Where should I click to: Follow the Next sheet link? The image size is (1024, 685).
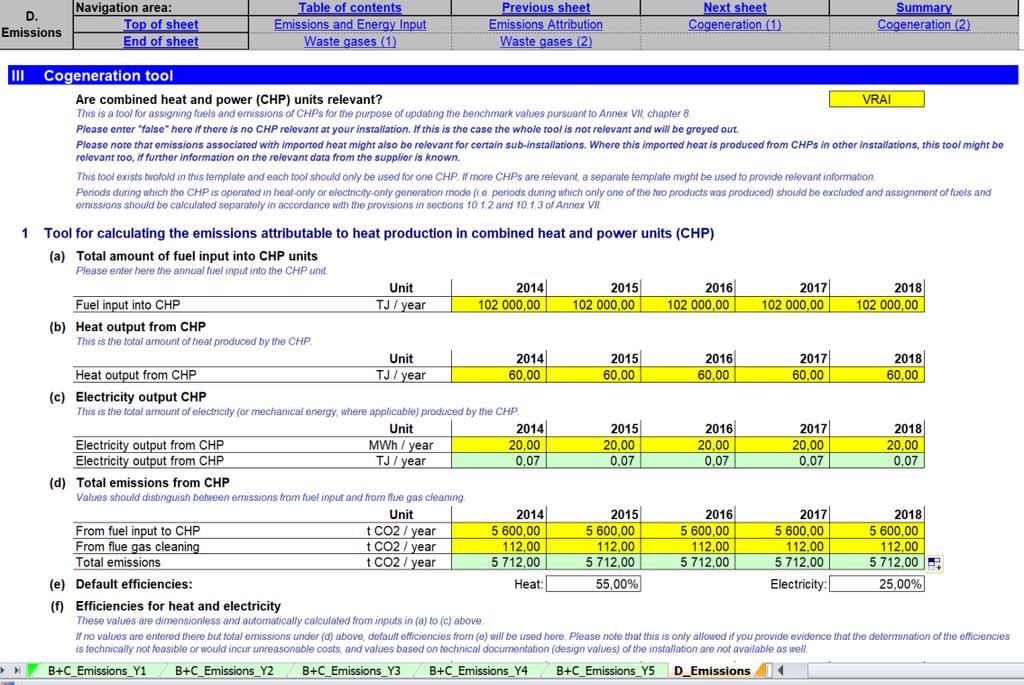click(x=735, y=8)
